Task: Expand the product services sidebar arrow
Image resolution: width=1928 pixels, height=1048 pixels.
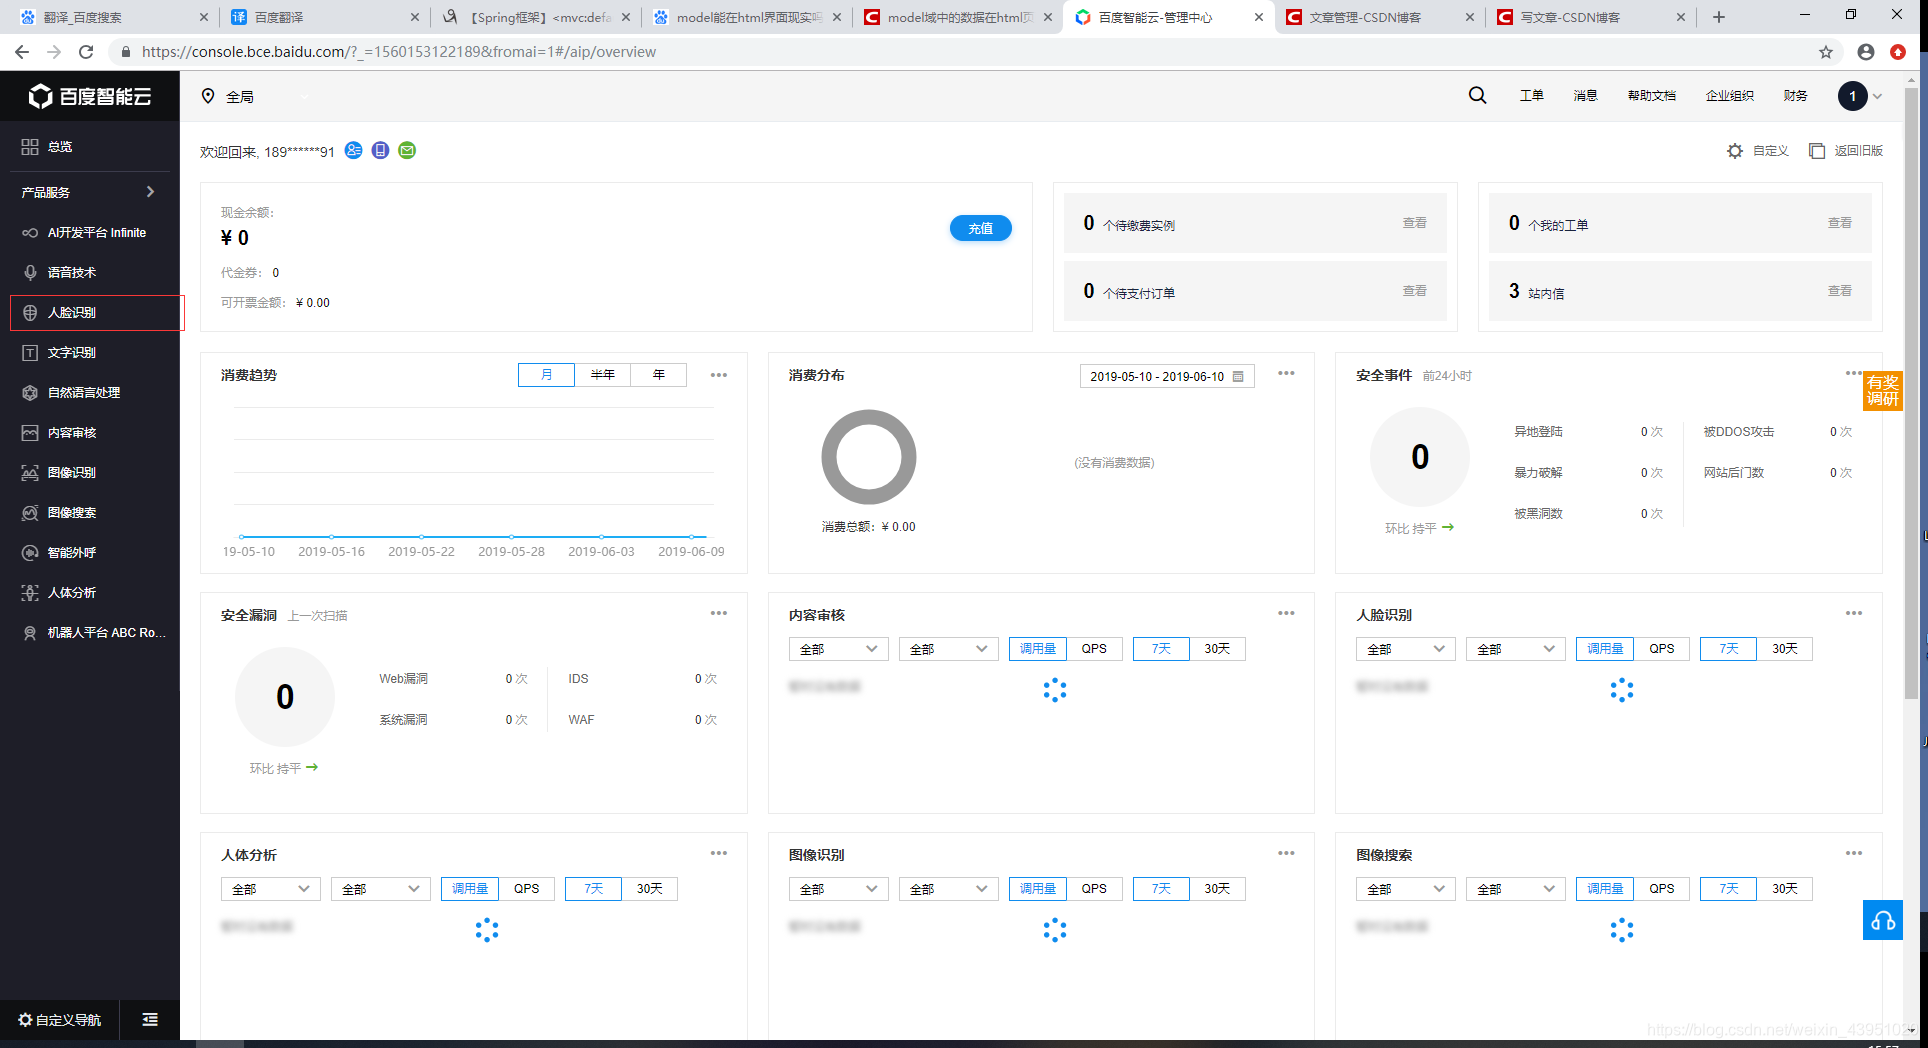Action: tap(151, 191)
